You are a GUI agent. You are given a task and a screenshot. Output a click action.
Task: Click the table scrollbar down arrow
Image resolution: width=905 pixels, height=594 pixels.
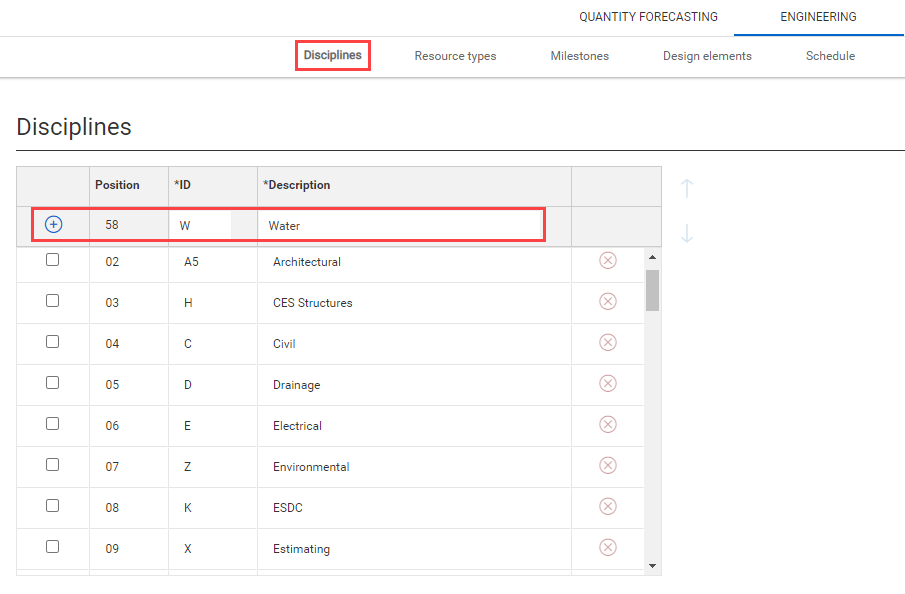tap(652, 566)
